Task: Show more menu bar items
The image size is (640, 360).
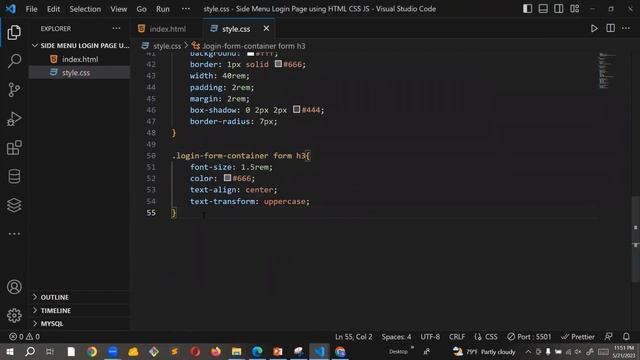Action: pyautogui.click(x=186, y=9)
